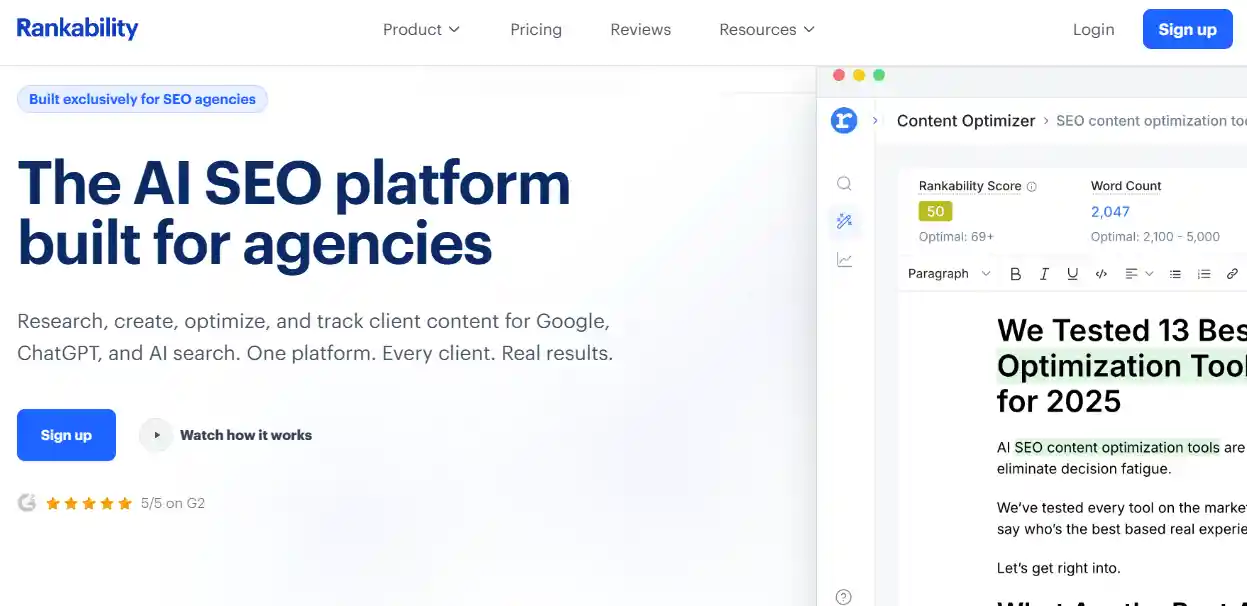
Task: Click the Login link
Action: tap(1093, 29)
